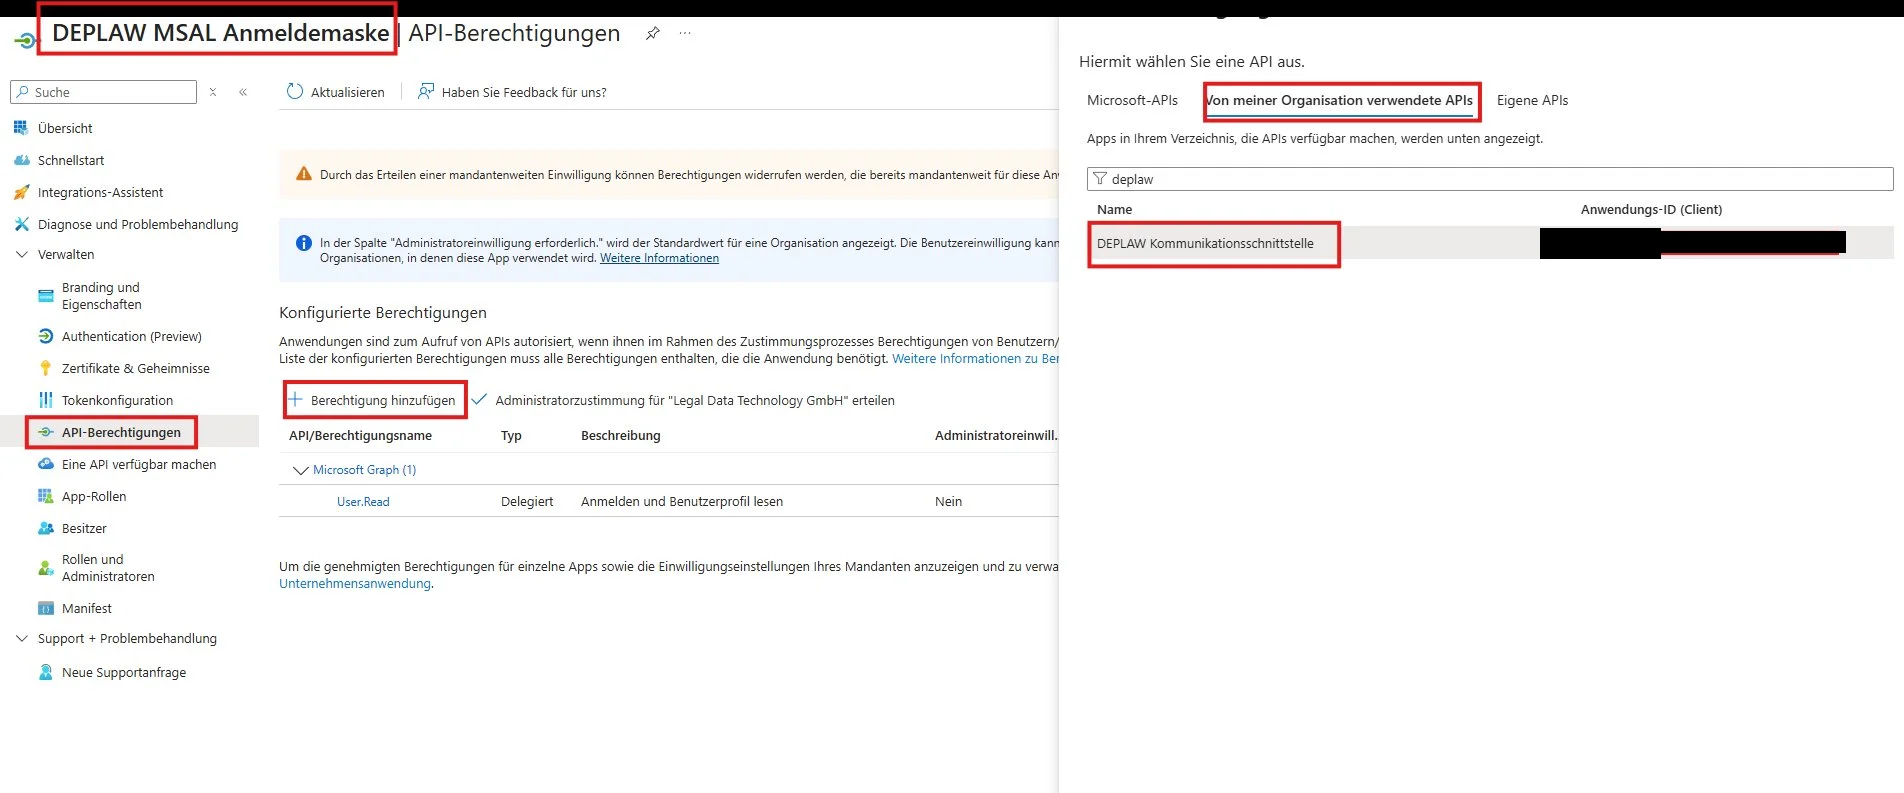Screen dimensions: 1904x793
Task: Launch the Integrations-Assistent rocket icon
Action: click(21, 192)
